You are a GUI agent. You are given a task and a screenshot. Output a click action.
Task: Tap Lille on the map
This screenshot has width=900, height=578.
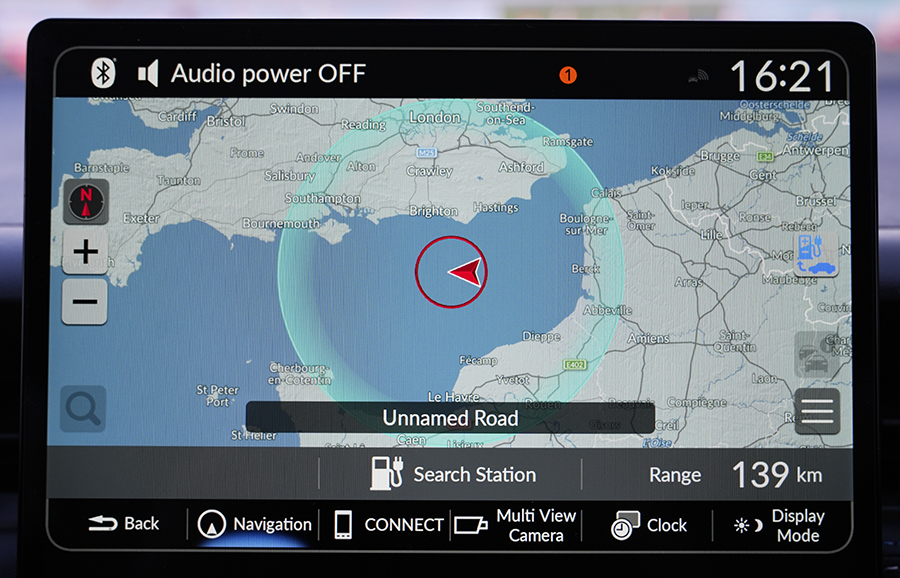coord(711,235)
